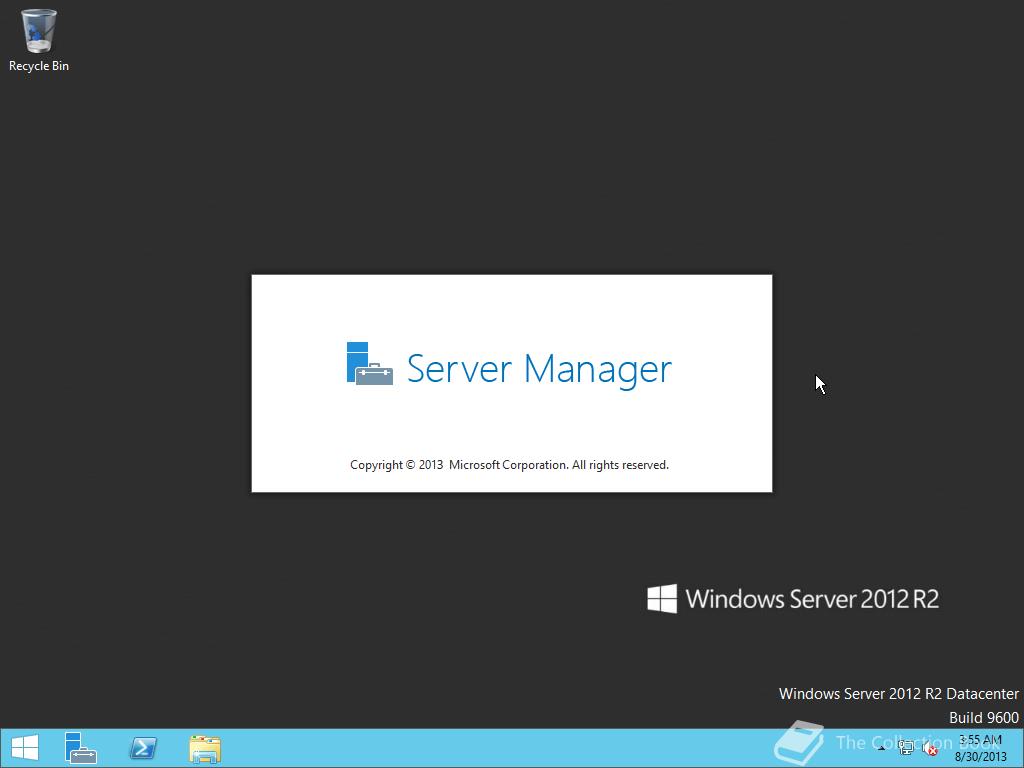Open the Start button on the taskbar
The height and width of the screenshot is (768, 1024).
tap(25, 748)
